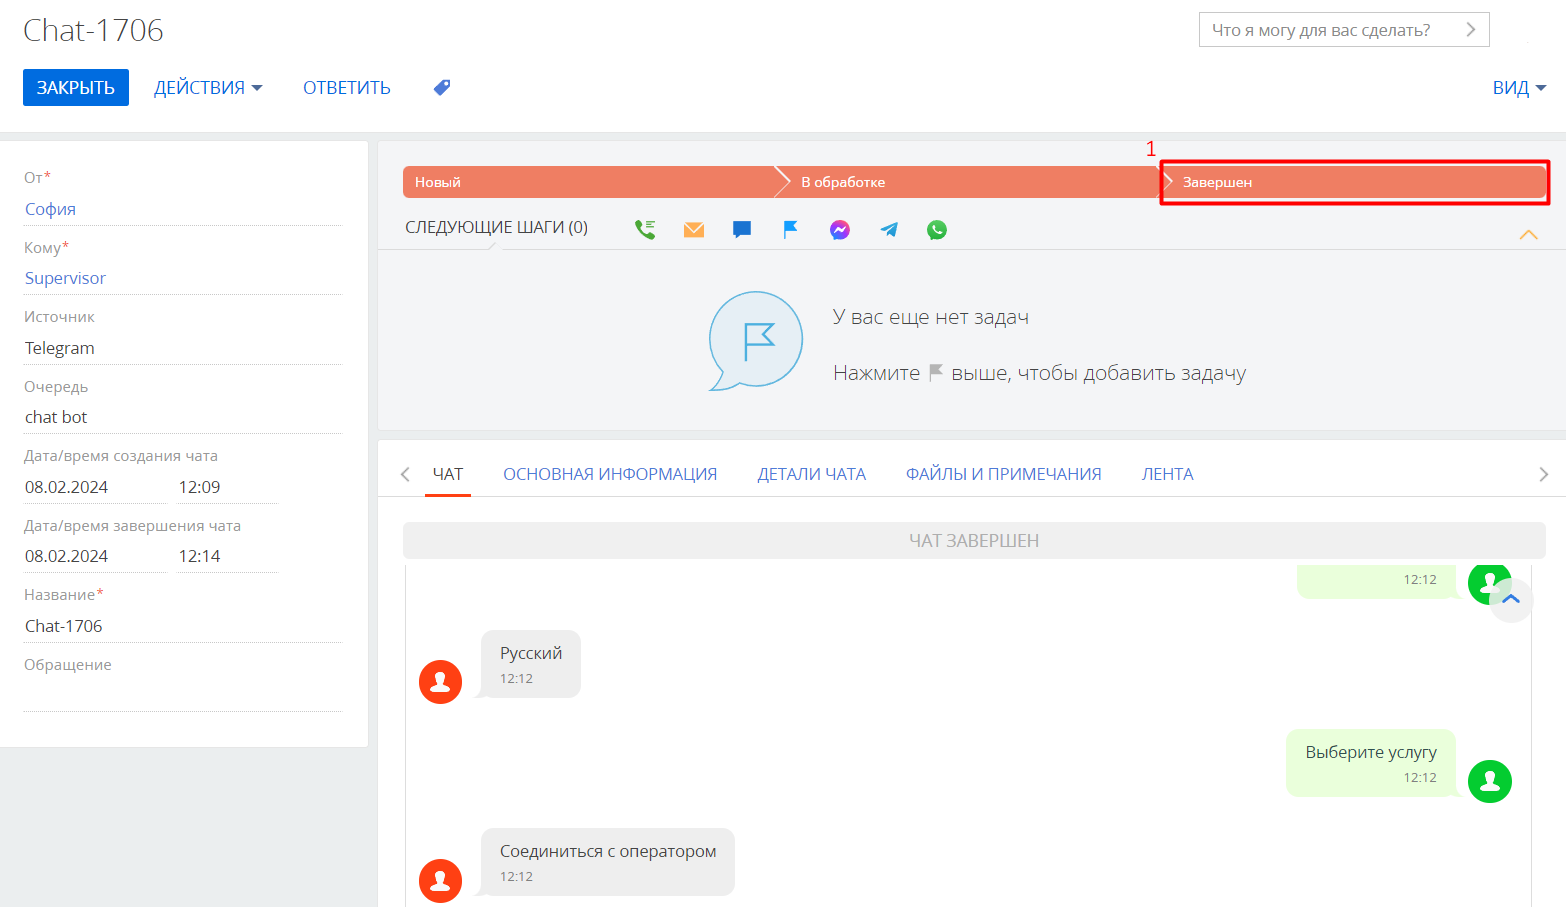
Task: Select the В обработке stage
Action: tap(970, 182)
